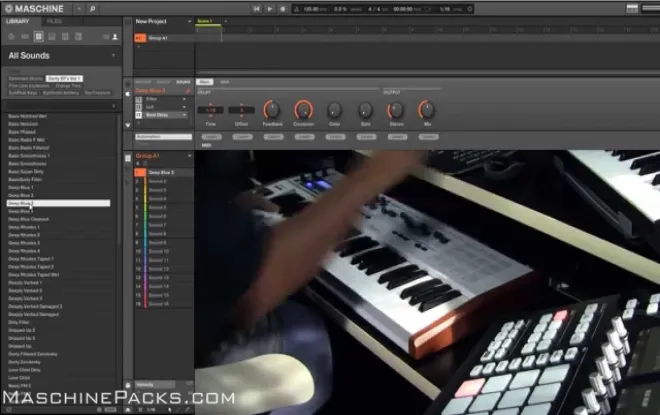The image size is (660, 415).
Task: Click the mixer view icon at top right
Action: 632,9
